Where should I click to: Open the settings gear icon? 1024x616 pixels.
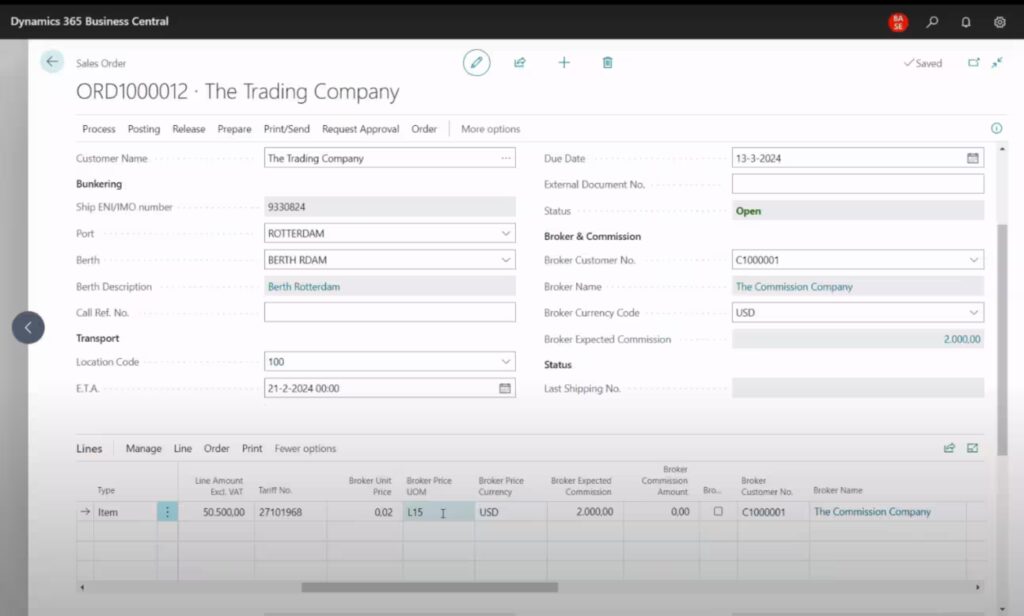(x=999, y=21)
